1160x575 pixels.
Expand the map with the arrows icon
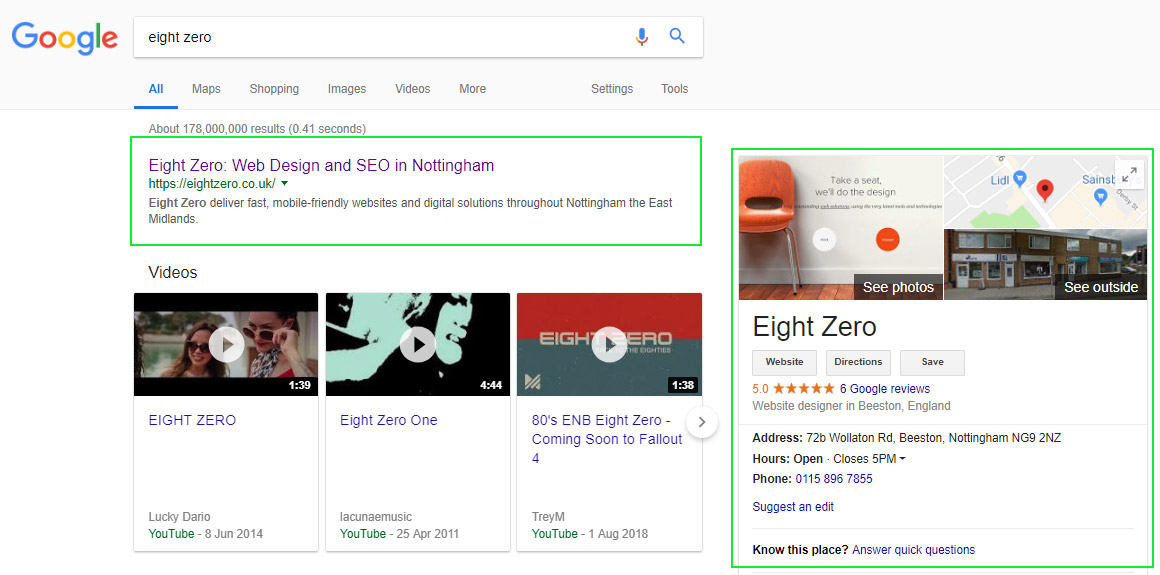point(1130,175)
